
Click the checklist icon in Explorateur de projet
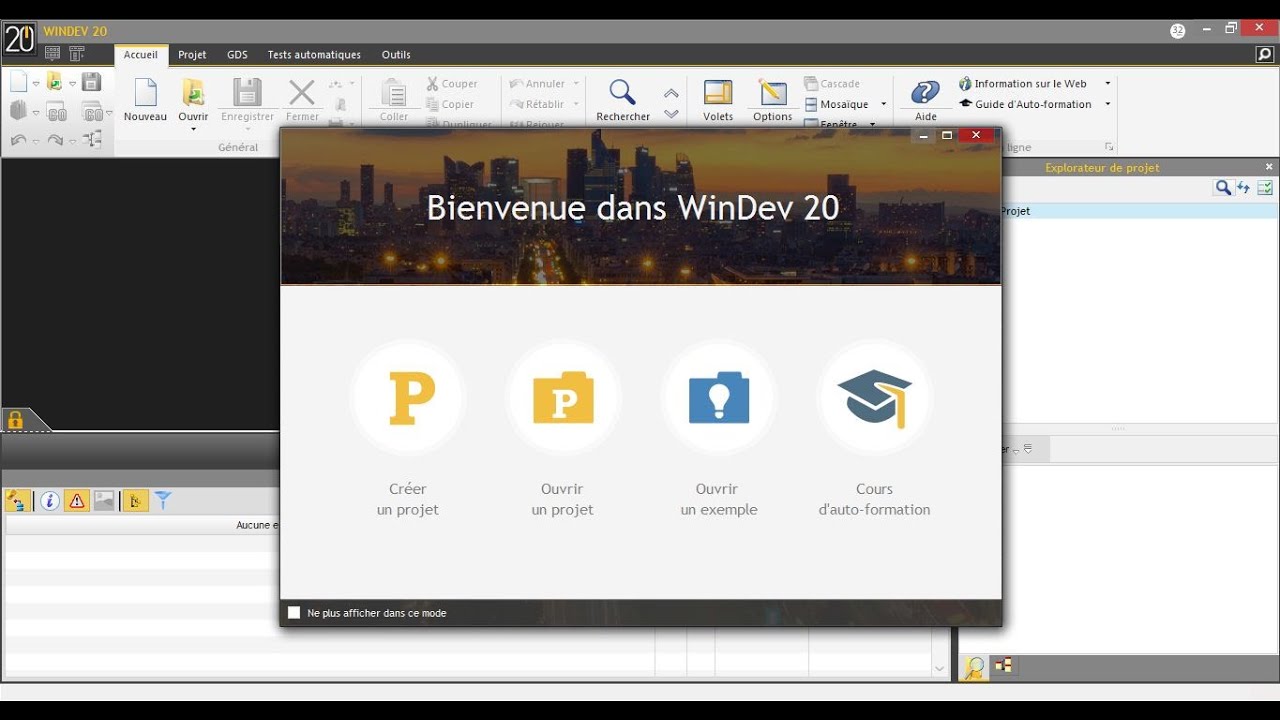(1265, 188)
